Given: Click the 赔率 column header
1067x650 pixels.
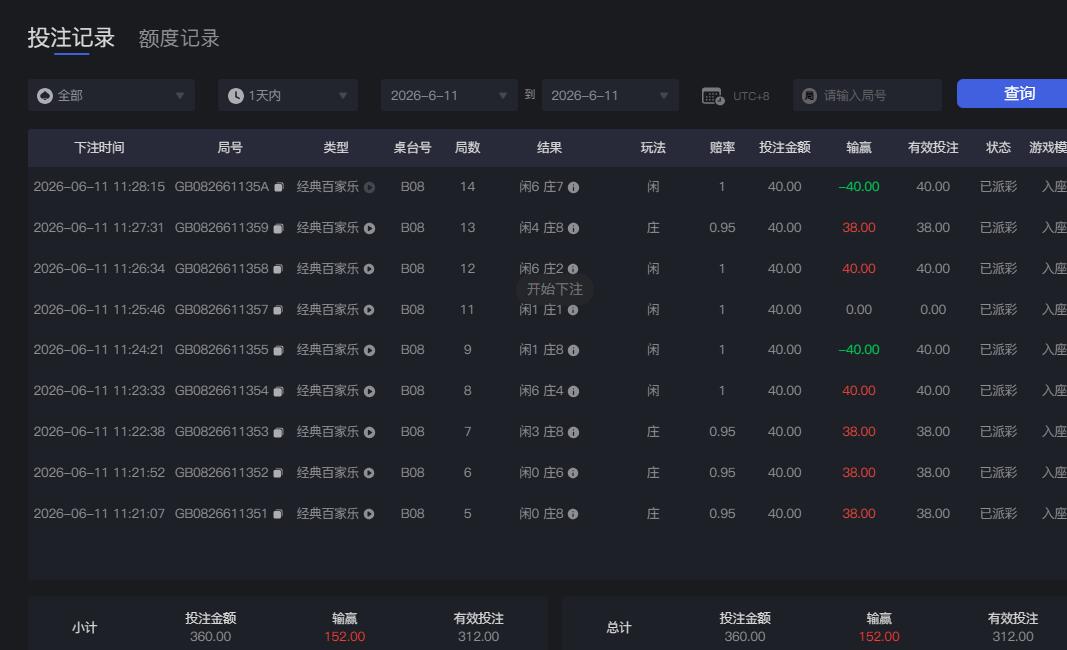Looking at the screenshot, I should click(722, 148).
